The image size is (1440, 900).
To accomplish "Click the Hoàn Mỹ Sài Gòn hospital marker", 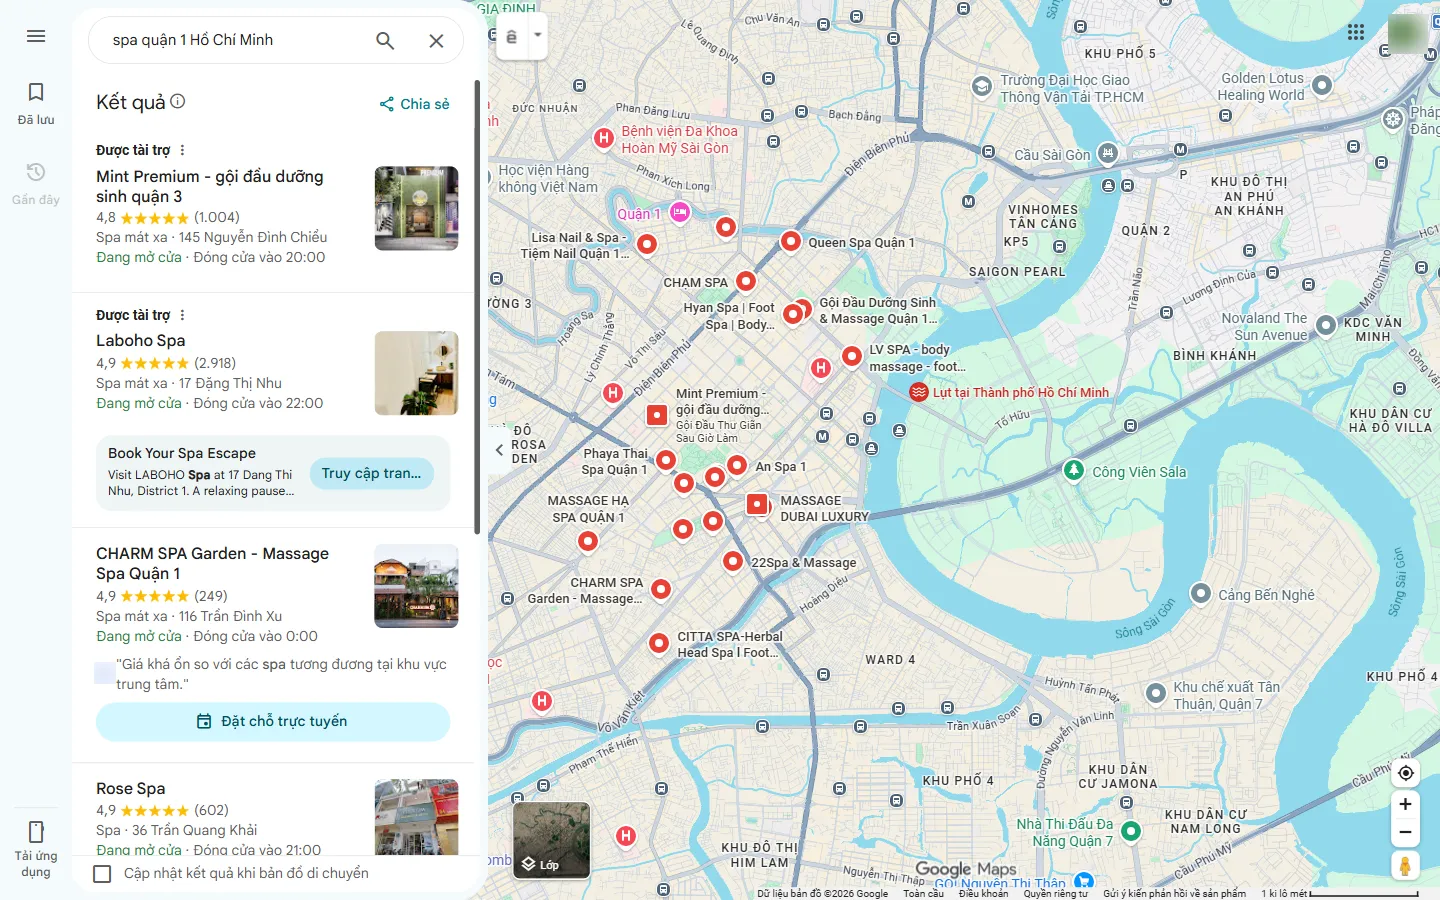I will pyautogui.click(x=604, y=139).
